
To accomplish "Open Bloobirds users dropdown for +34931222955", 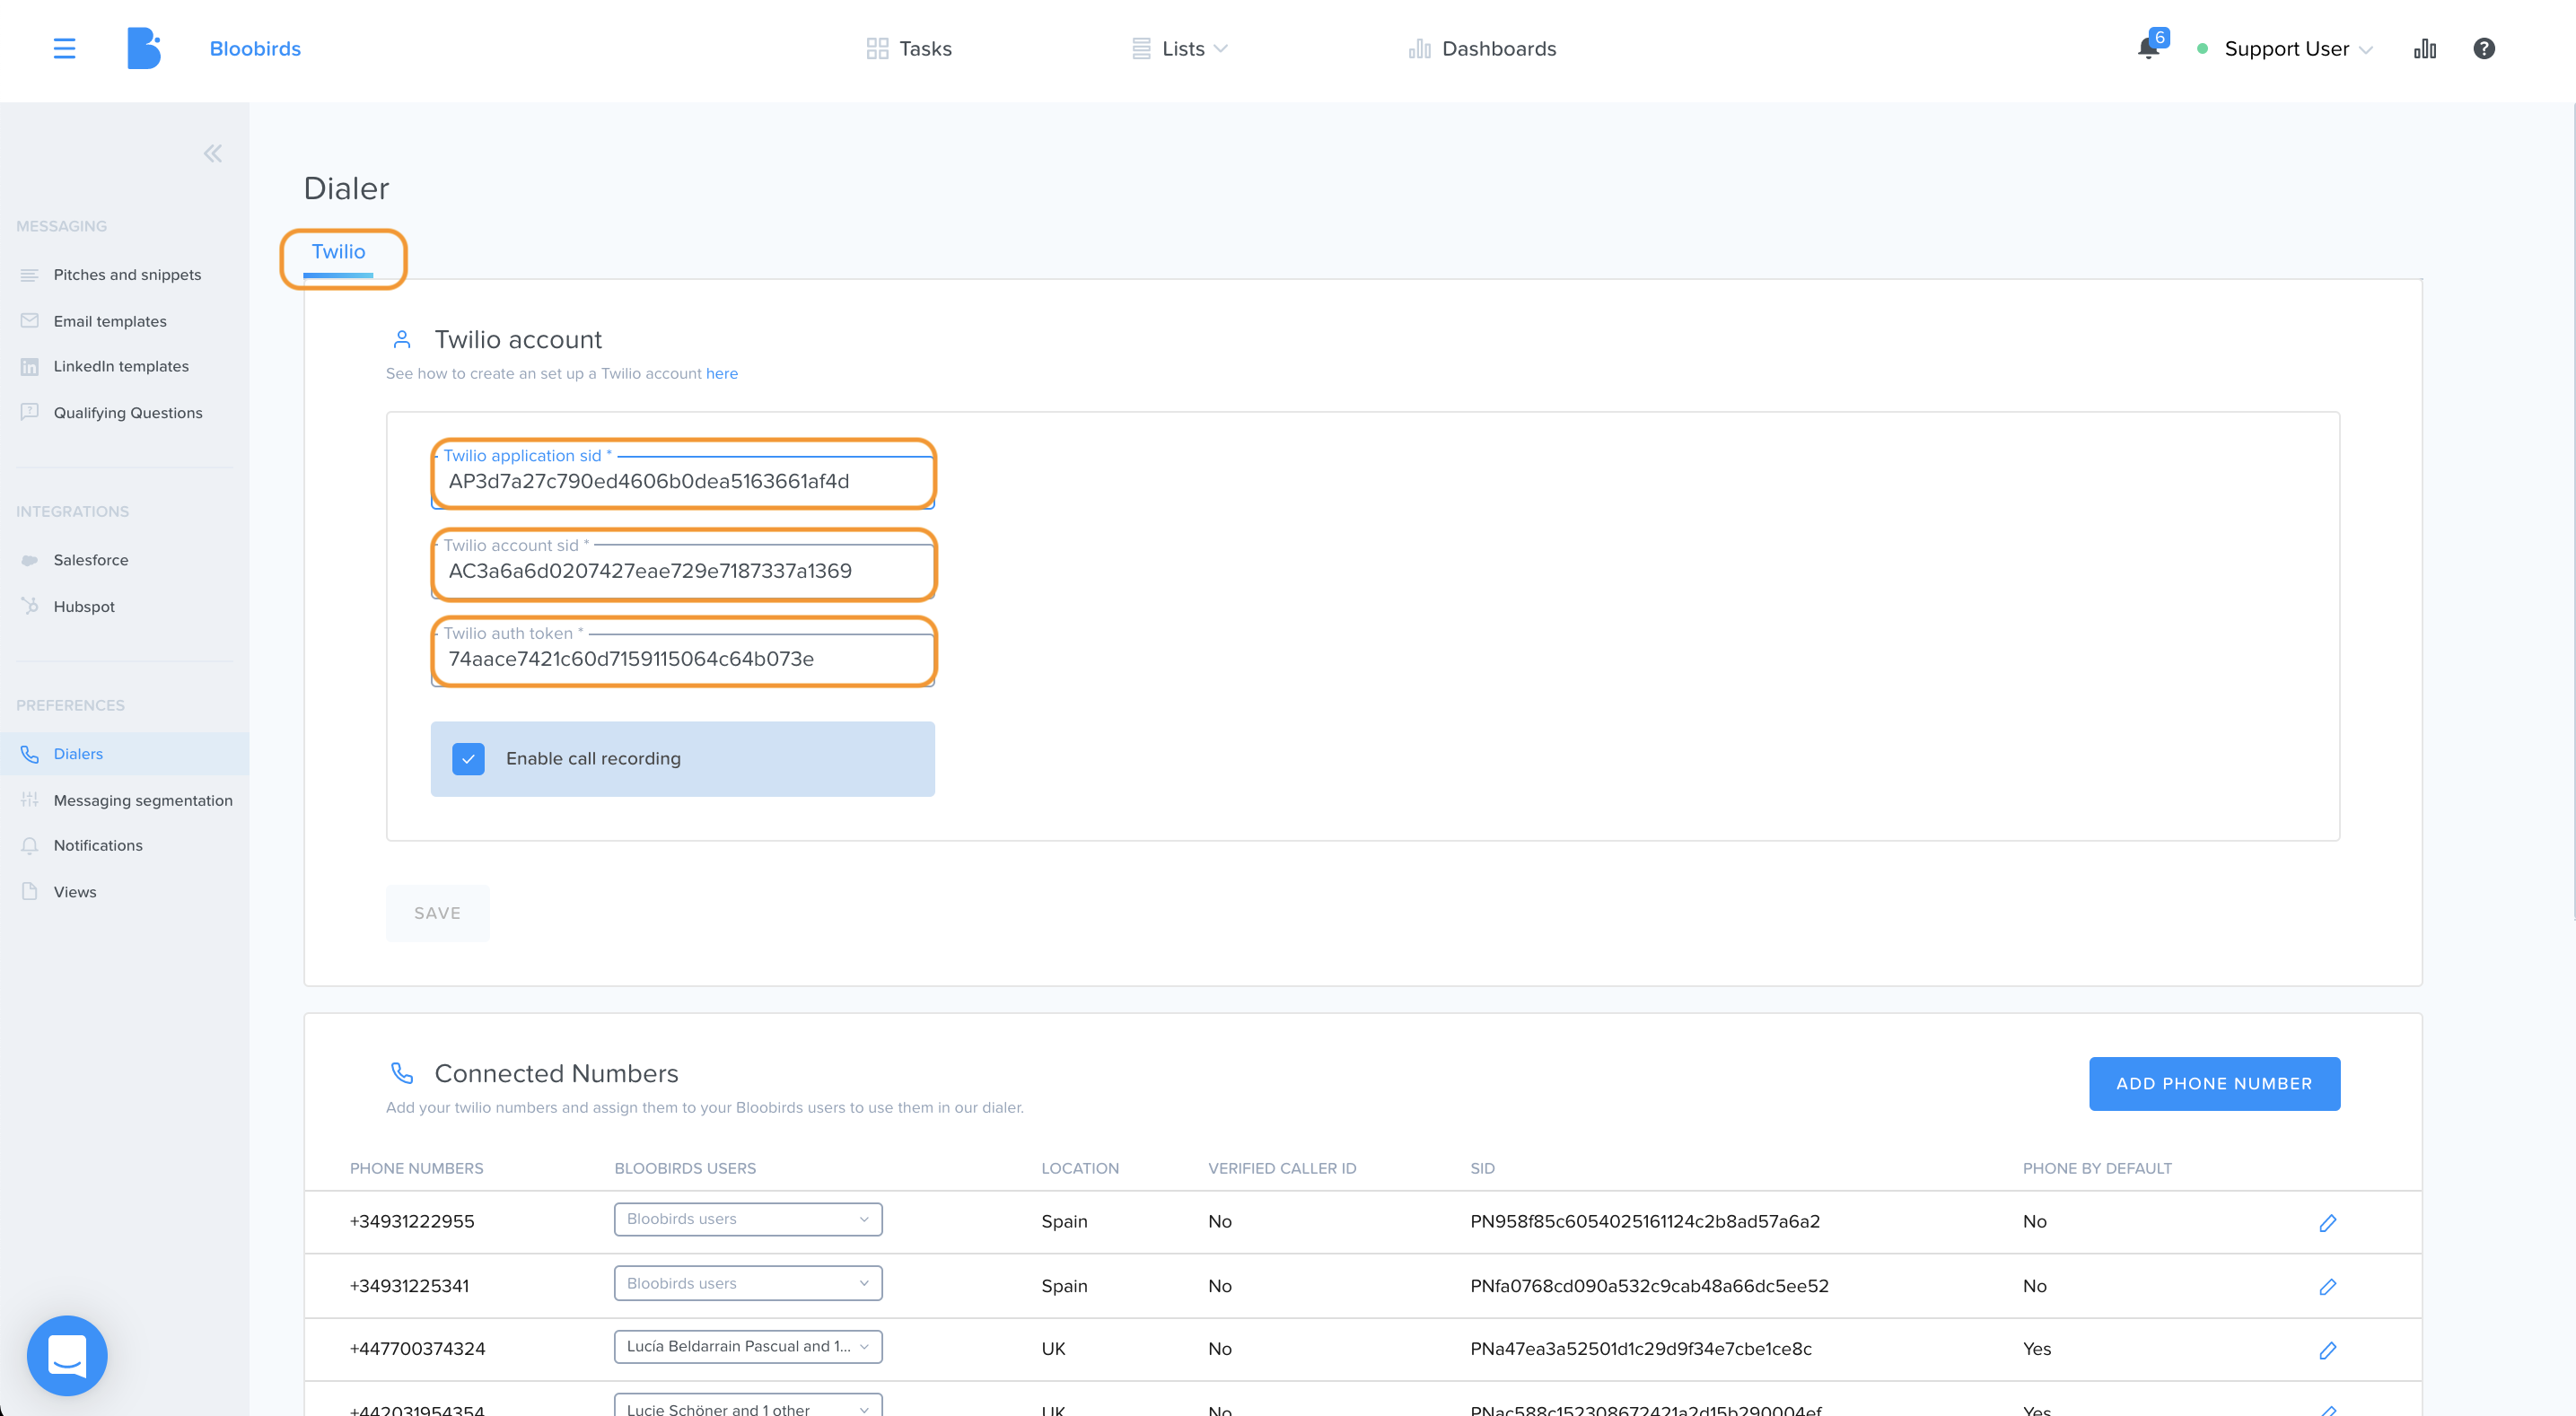I will click(748, 1219).
